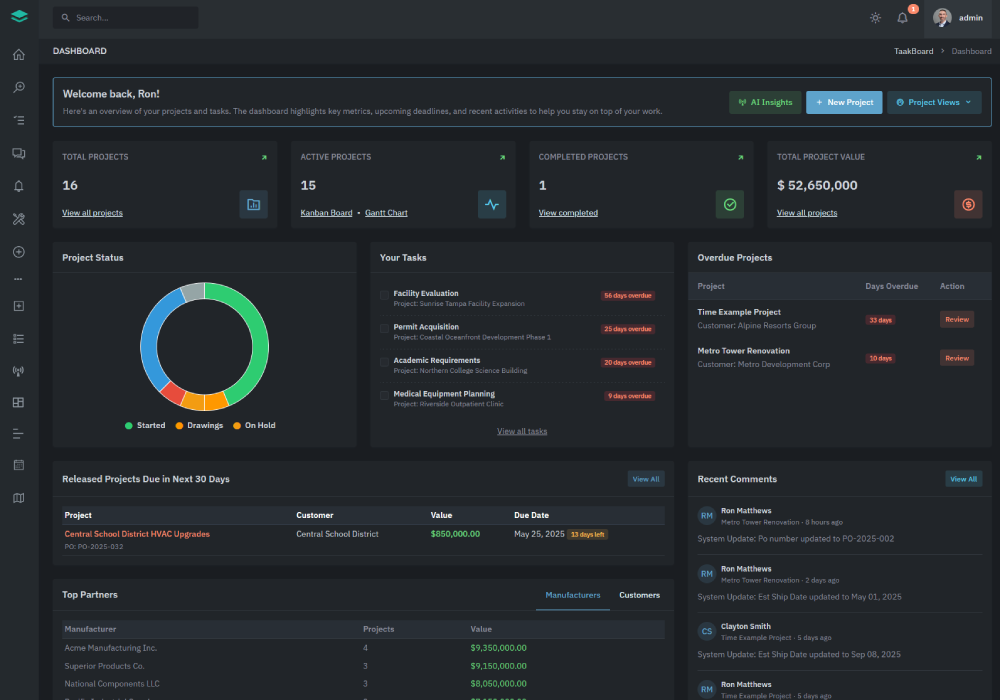Open the calendar icon in sidebar
1000x700 pixels.
18,465
